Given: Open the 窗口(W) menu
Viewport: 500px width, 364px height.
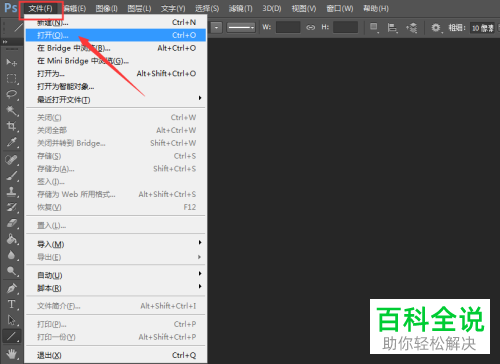Looking at the screenshot, I should click(x=340, y=9).
